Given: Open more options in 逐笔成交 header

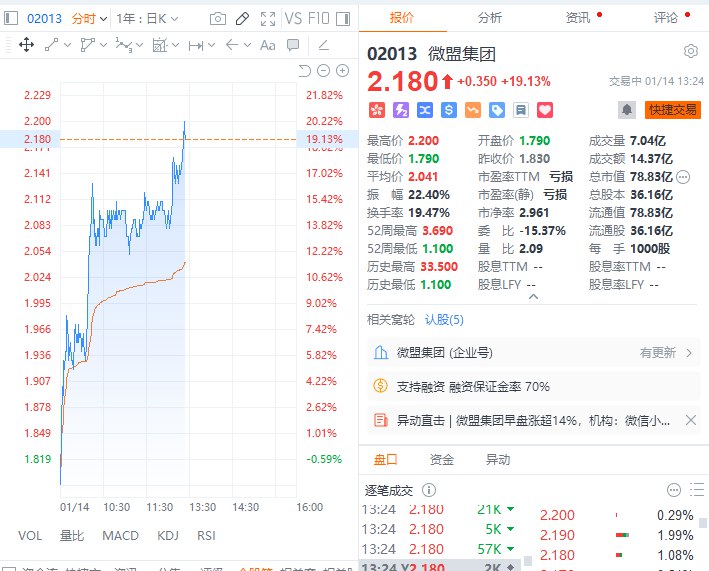Looking at the screenshot, I should tap(674, 490).
